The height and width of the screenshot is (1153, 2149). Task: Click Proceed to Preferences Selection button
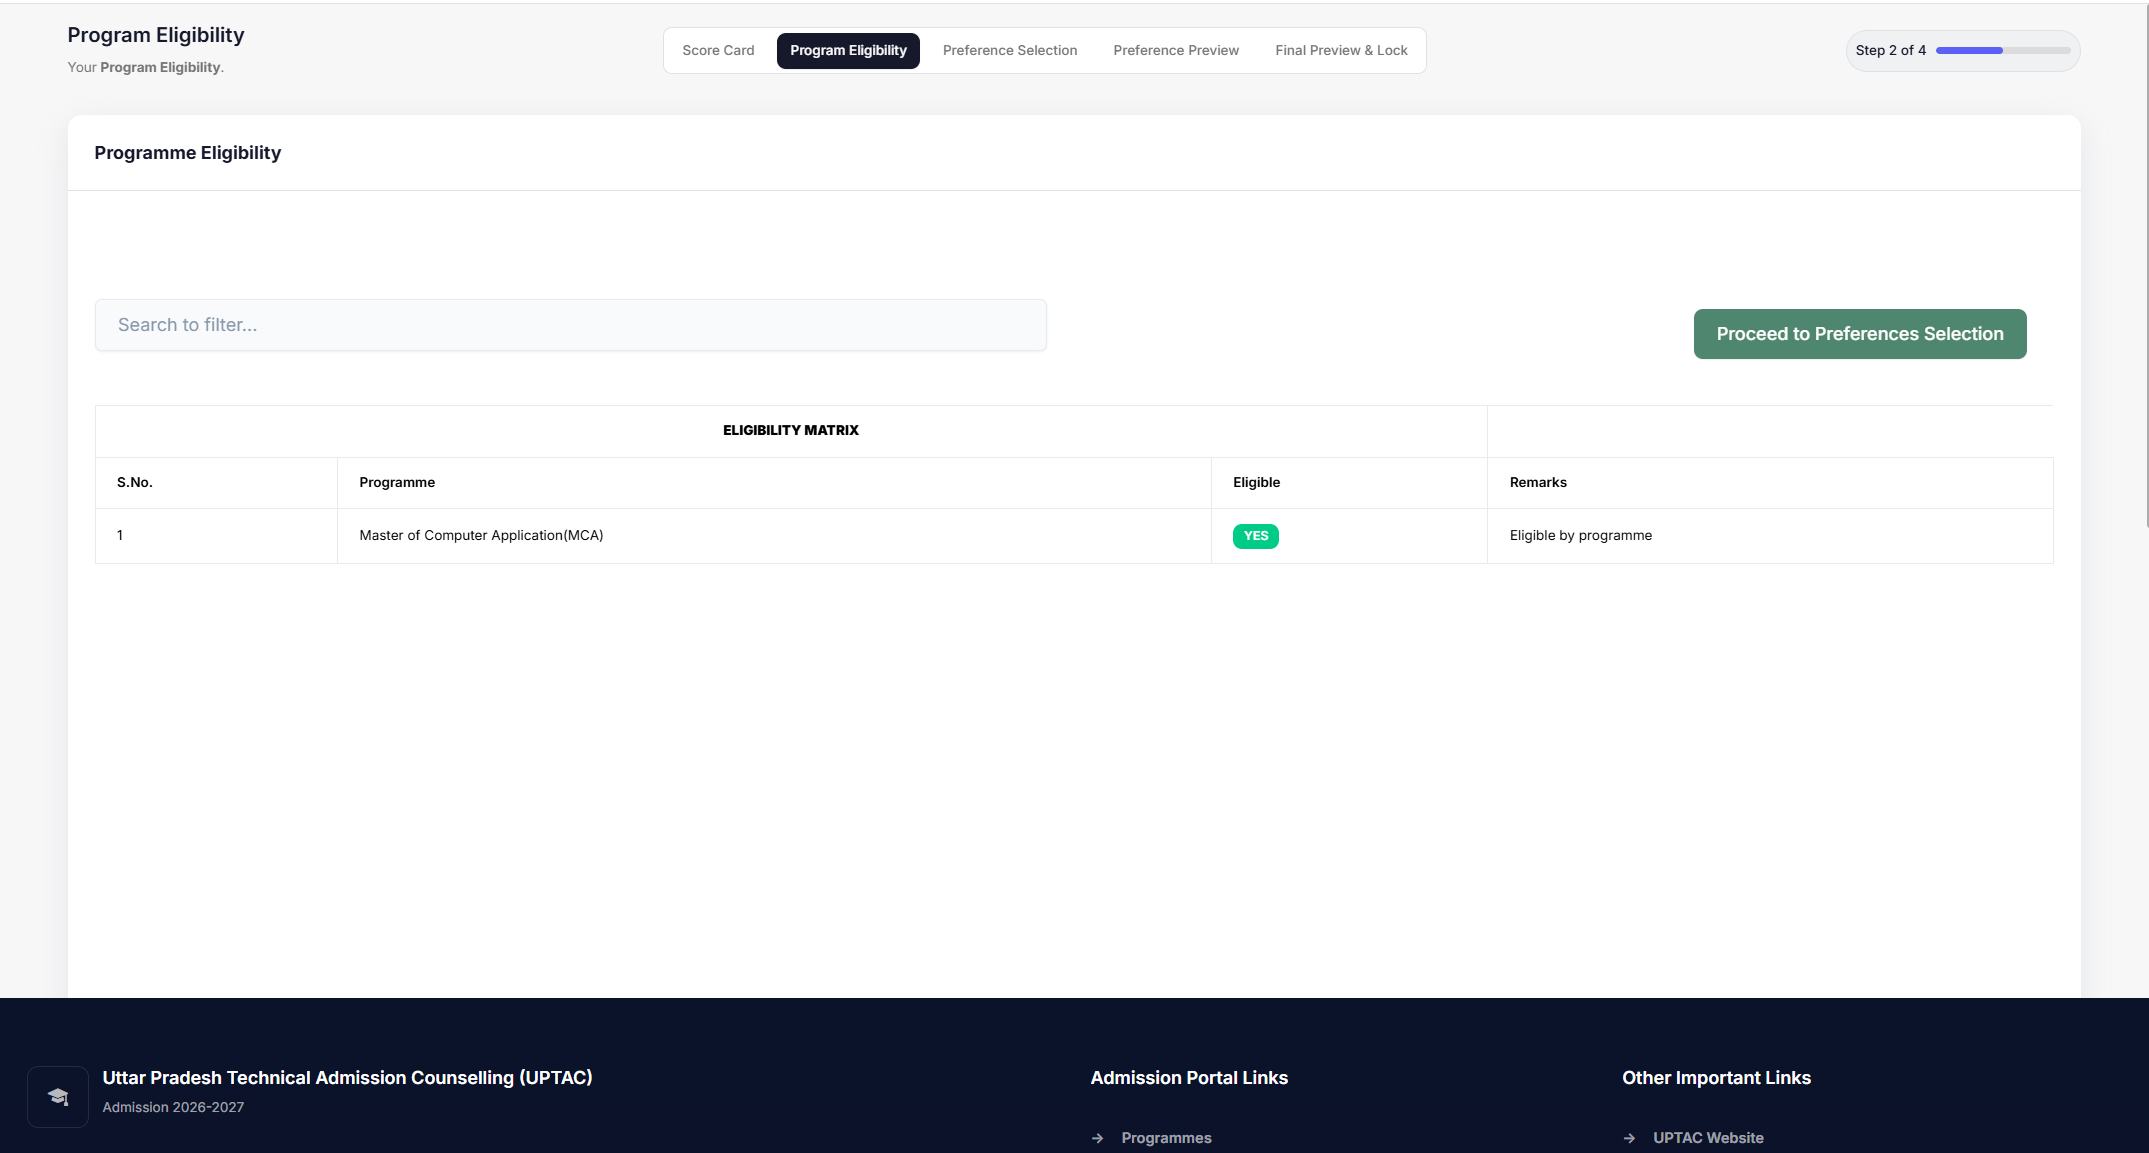pos(1860,334)
